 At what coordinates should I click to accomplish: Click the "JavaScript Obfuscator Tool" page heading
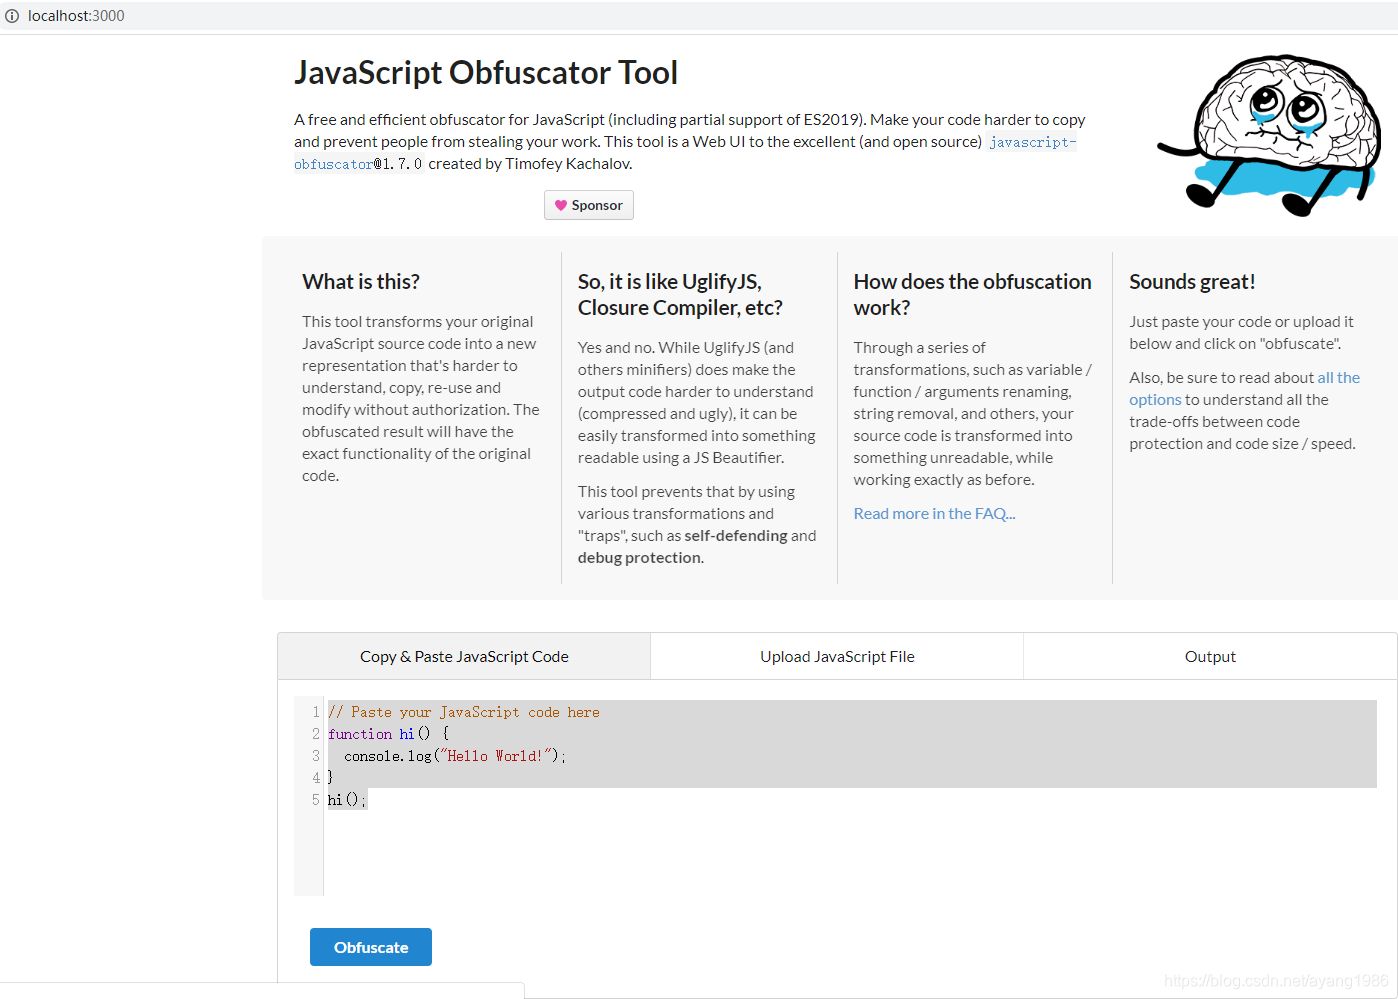click(486, 72)
